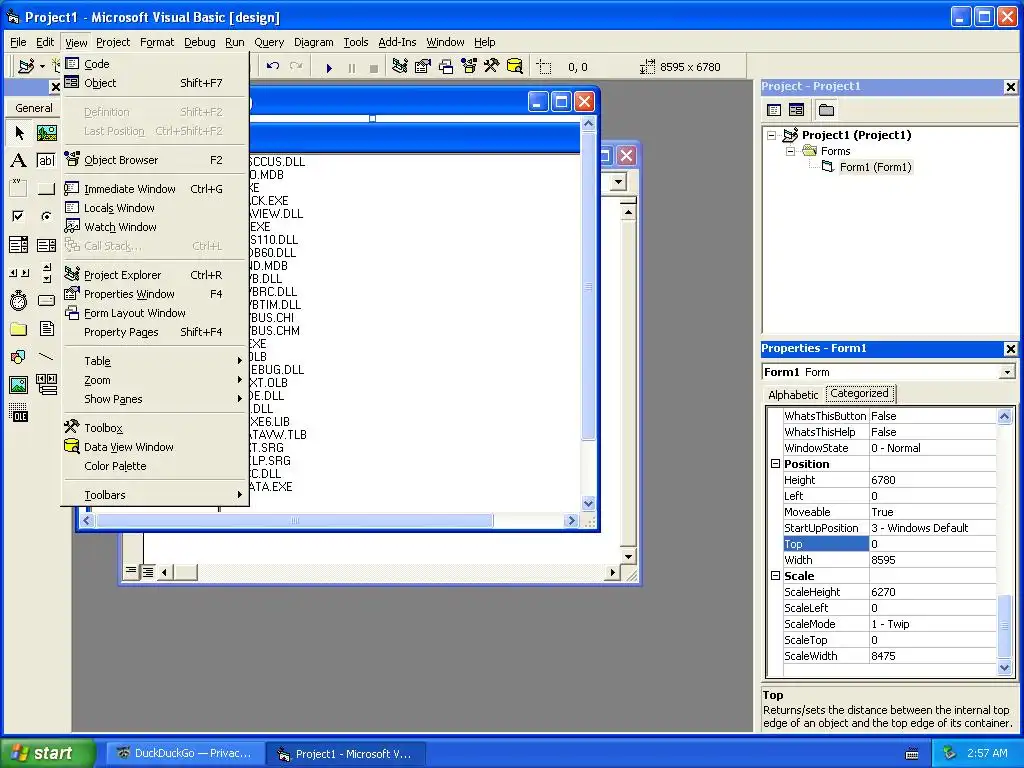Open the Table submenu
This screenshot has height=768, width=1024.
[x=155, y=361]
